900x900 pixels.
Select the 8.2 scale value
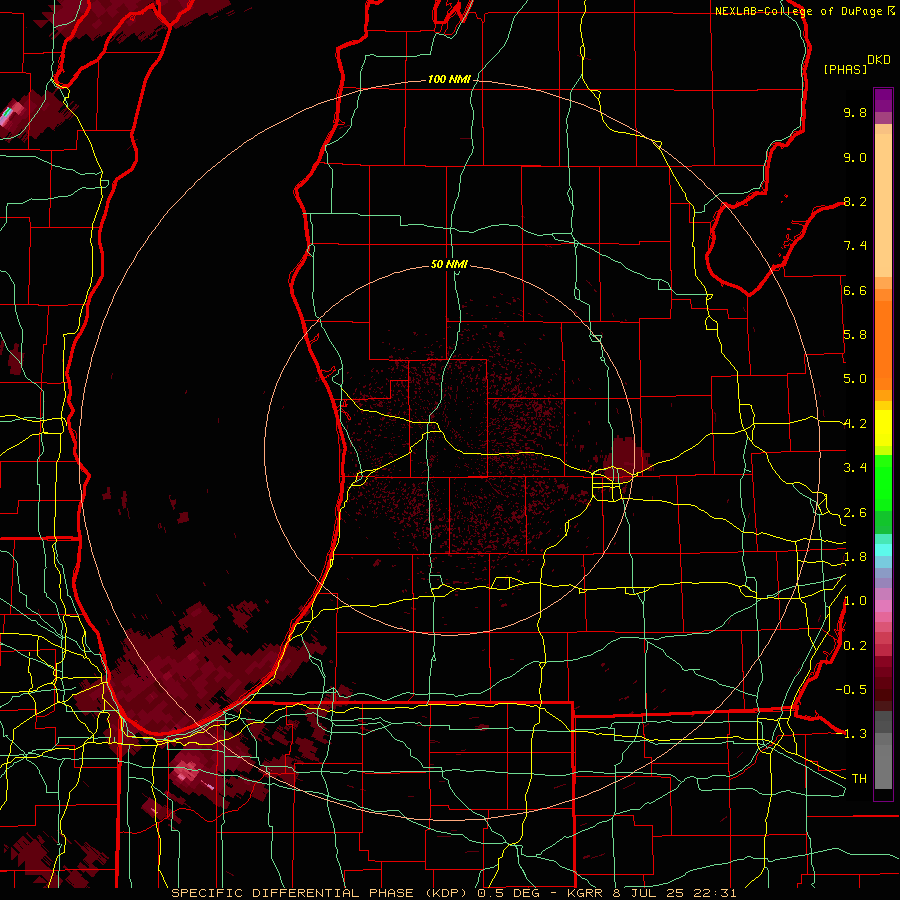click(855, 201)
